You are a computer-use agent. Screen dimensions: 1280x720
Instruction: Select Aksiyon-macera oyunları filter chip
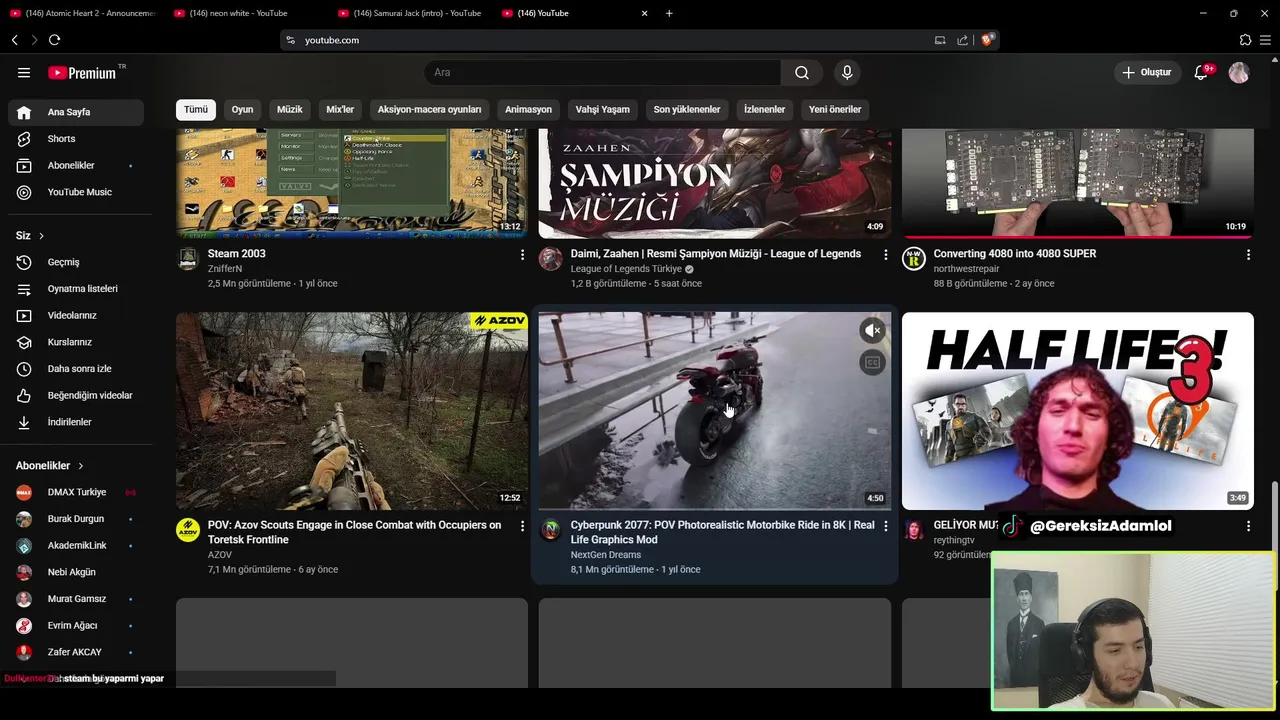429,109
